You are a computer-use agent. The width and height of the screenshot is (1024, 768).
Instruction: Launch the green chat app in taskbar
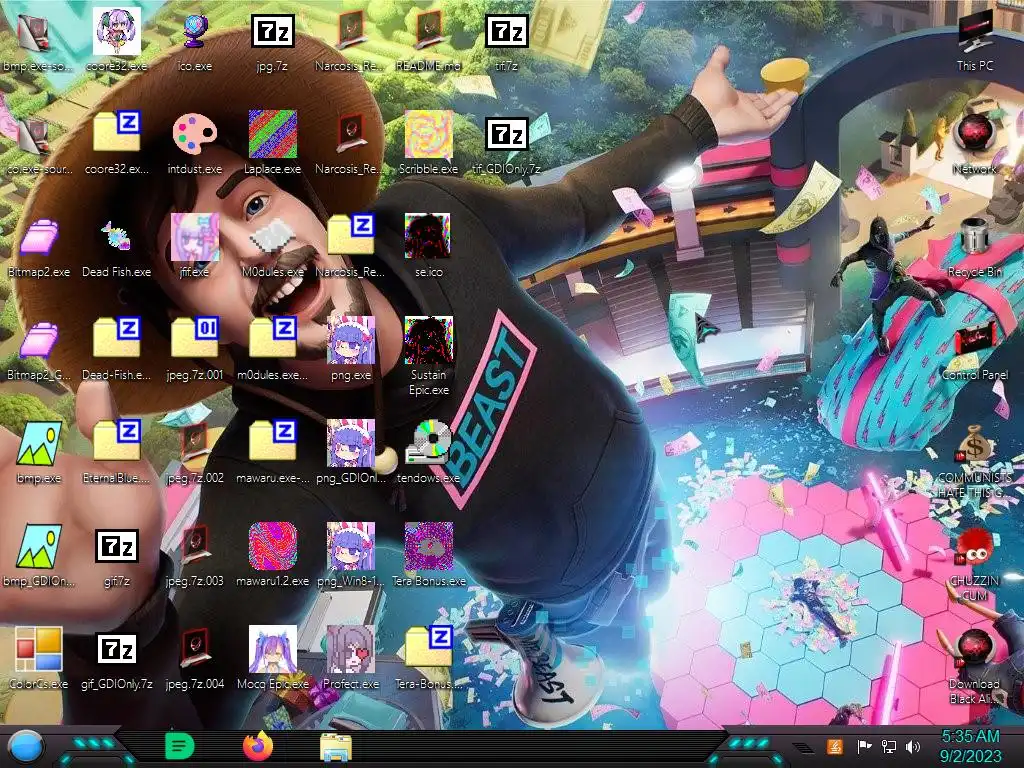[x=180, y=746]
